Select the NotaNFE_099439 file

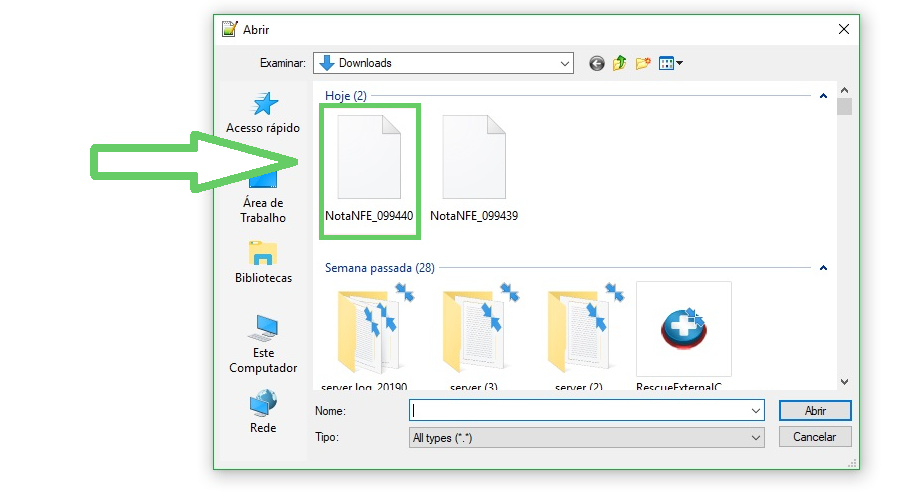click(474, 165)
